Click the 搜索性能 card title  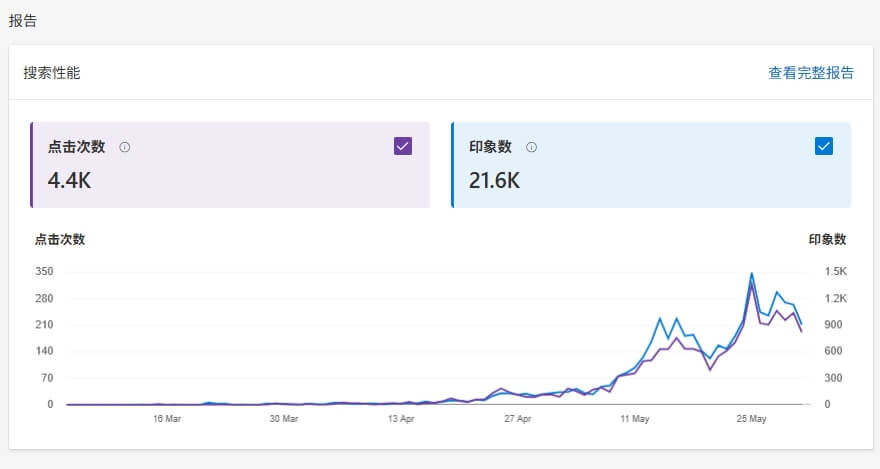point(52,73)
